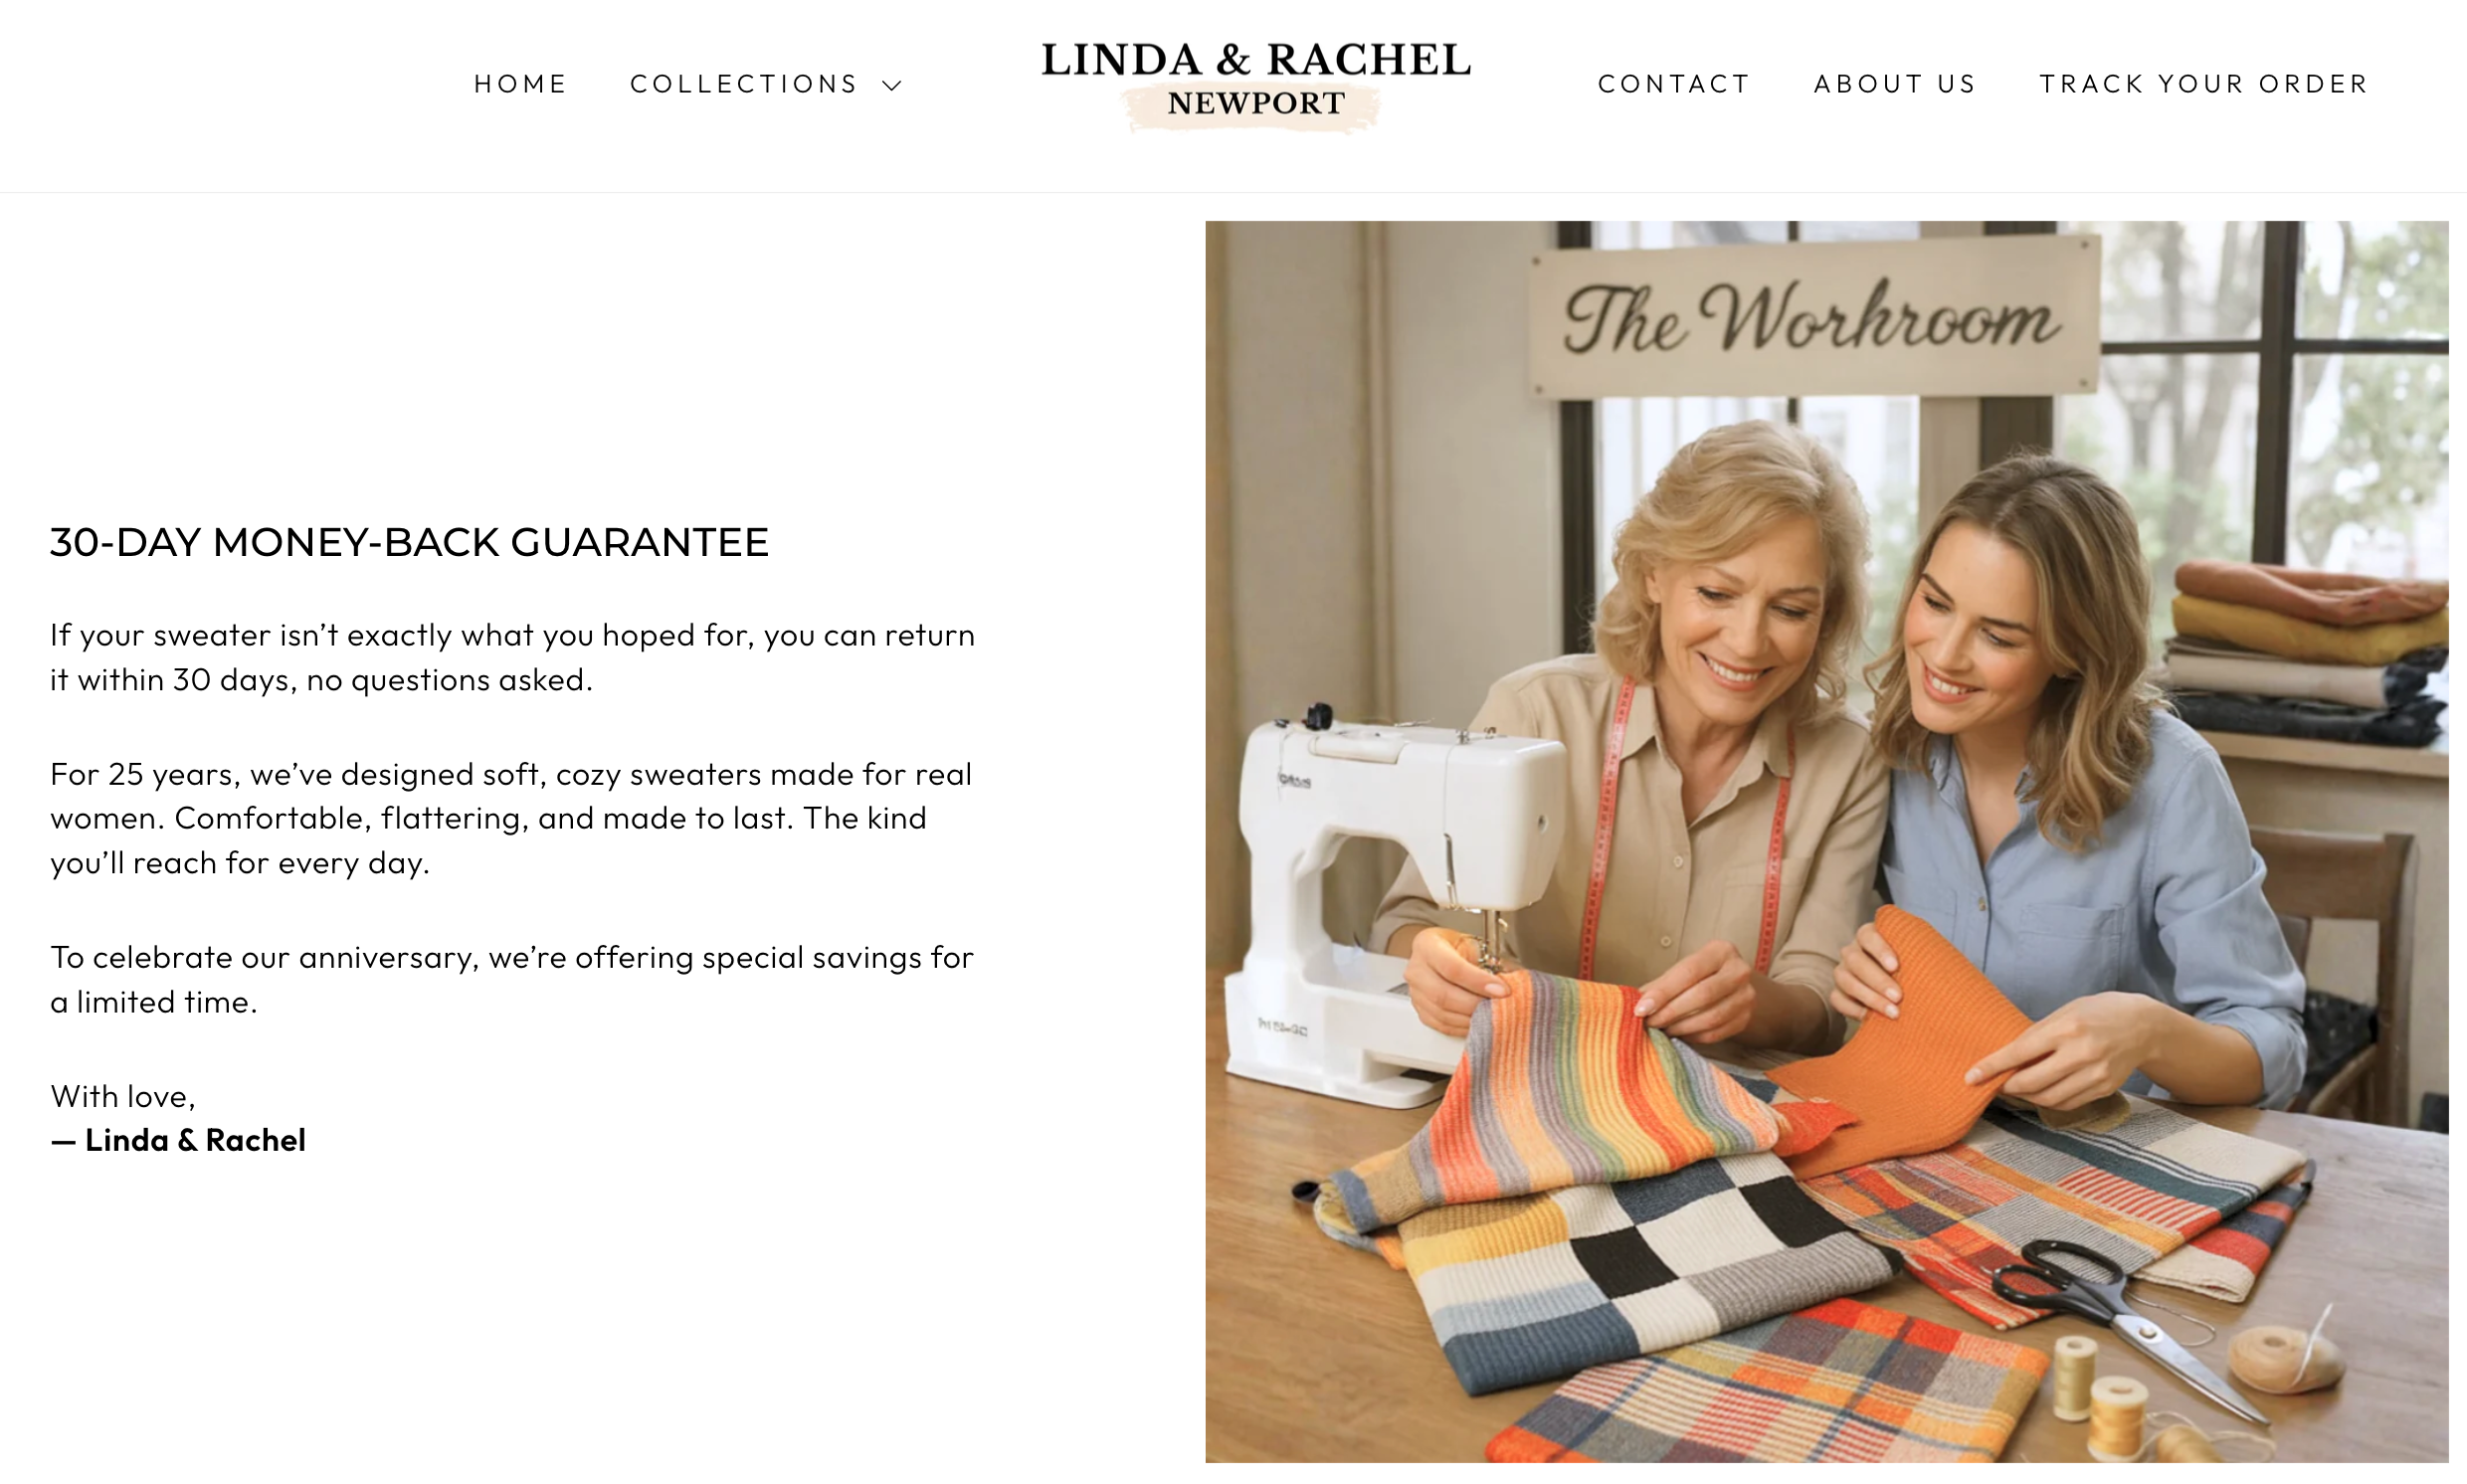Go to the HOME page
This screenshot has width=2467, height=1484.
tap(520, 84)
